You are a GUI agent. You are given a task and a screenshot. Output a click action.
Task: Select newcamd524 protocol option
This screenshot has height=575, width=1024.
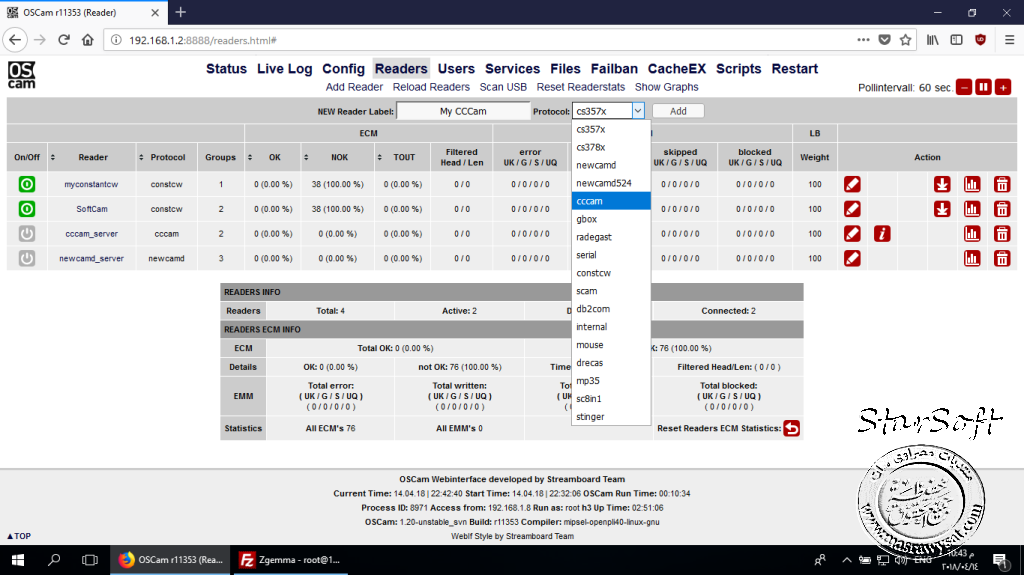pos(611,183)
